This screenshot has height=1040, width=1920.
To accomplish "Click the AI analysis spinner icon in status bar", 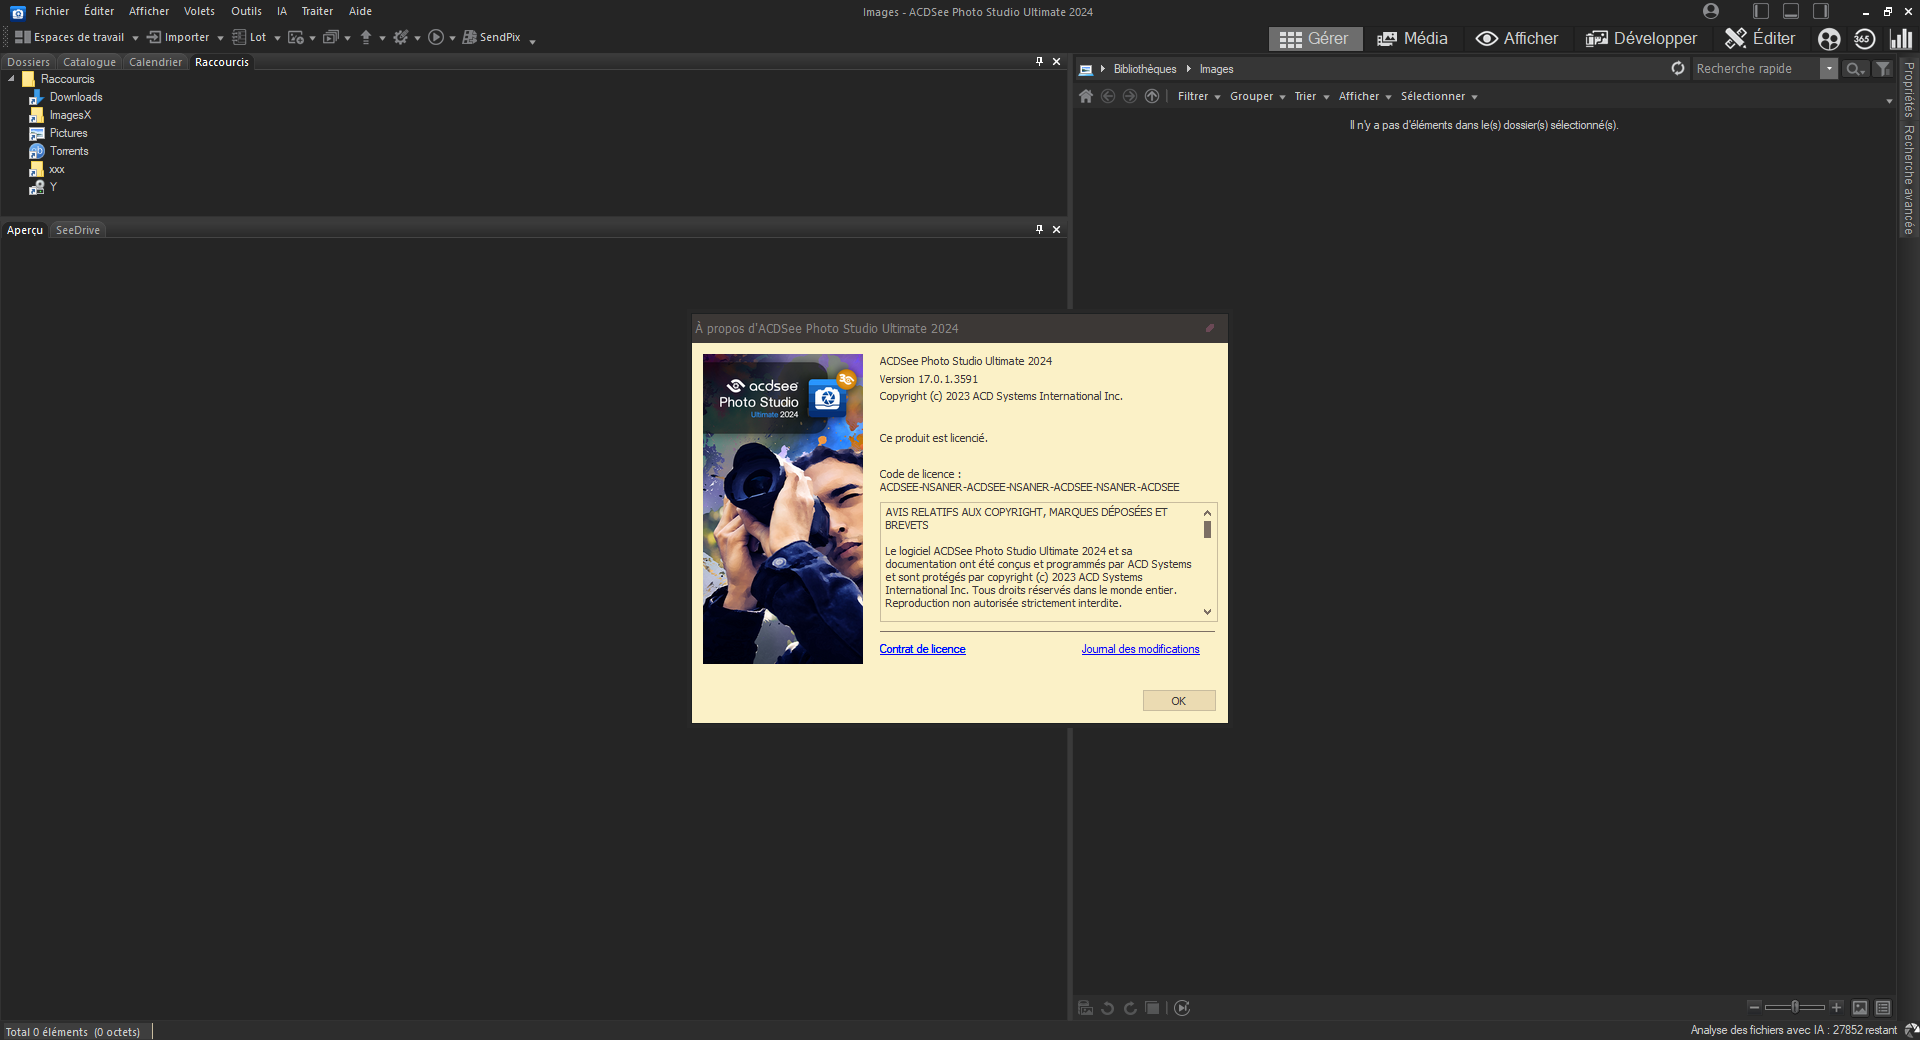I will click(1911, 1030).
